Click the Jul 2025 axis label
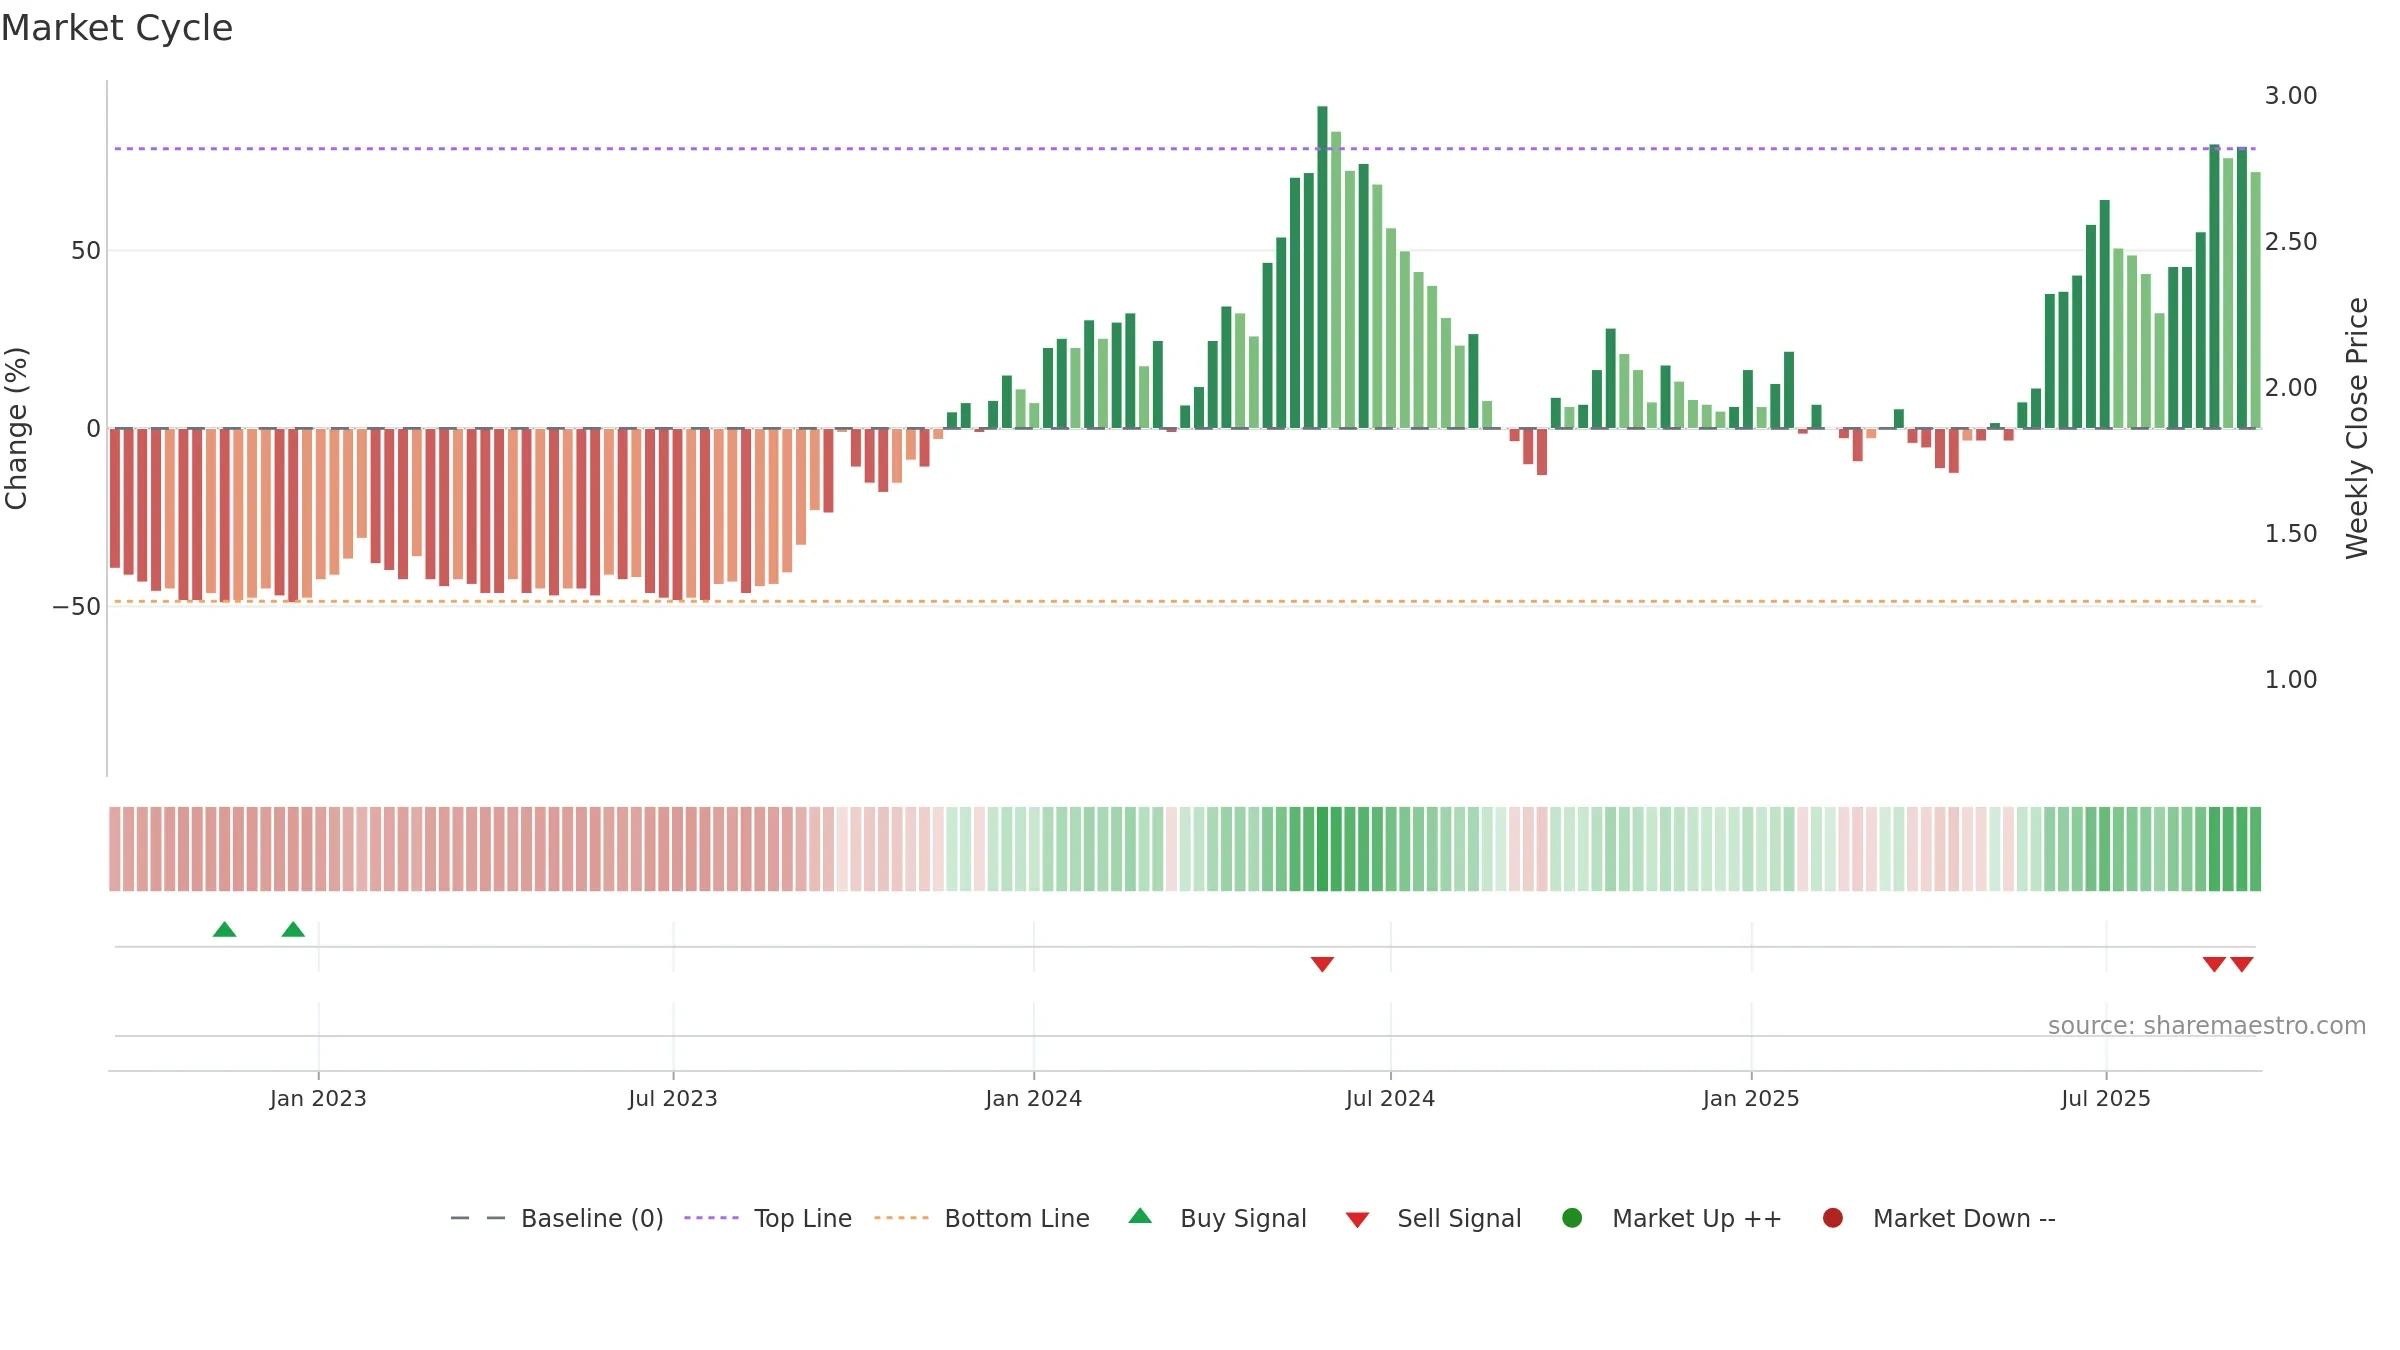2400x1350 pixels. point(2106,1099)
